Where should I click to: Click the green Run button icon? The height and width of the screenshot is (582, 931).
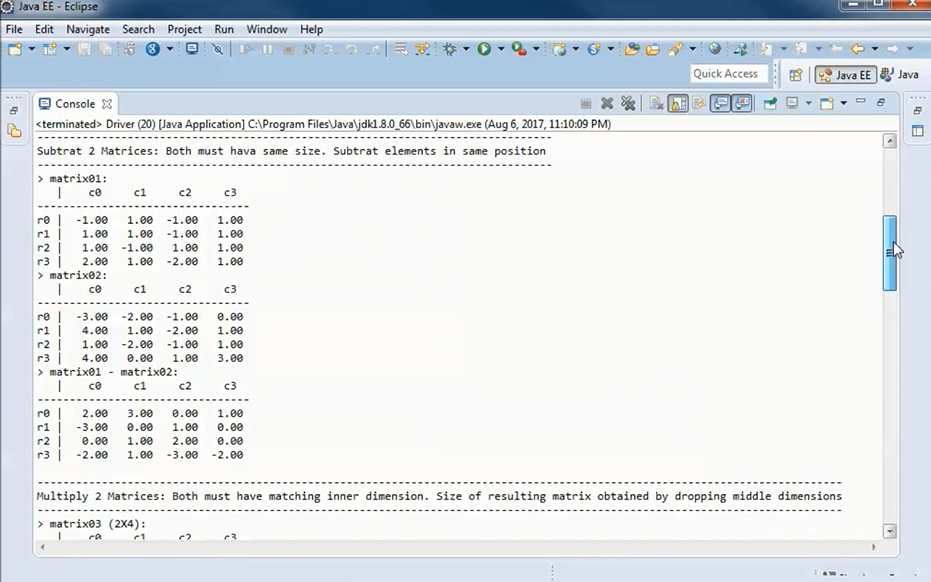(484, 49)
